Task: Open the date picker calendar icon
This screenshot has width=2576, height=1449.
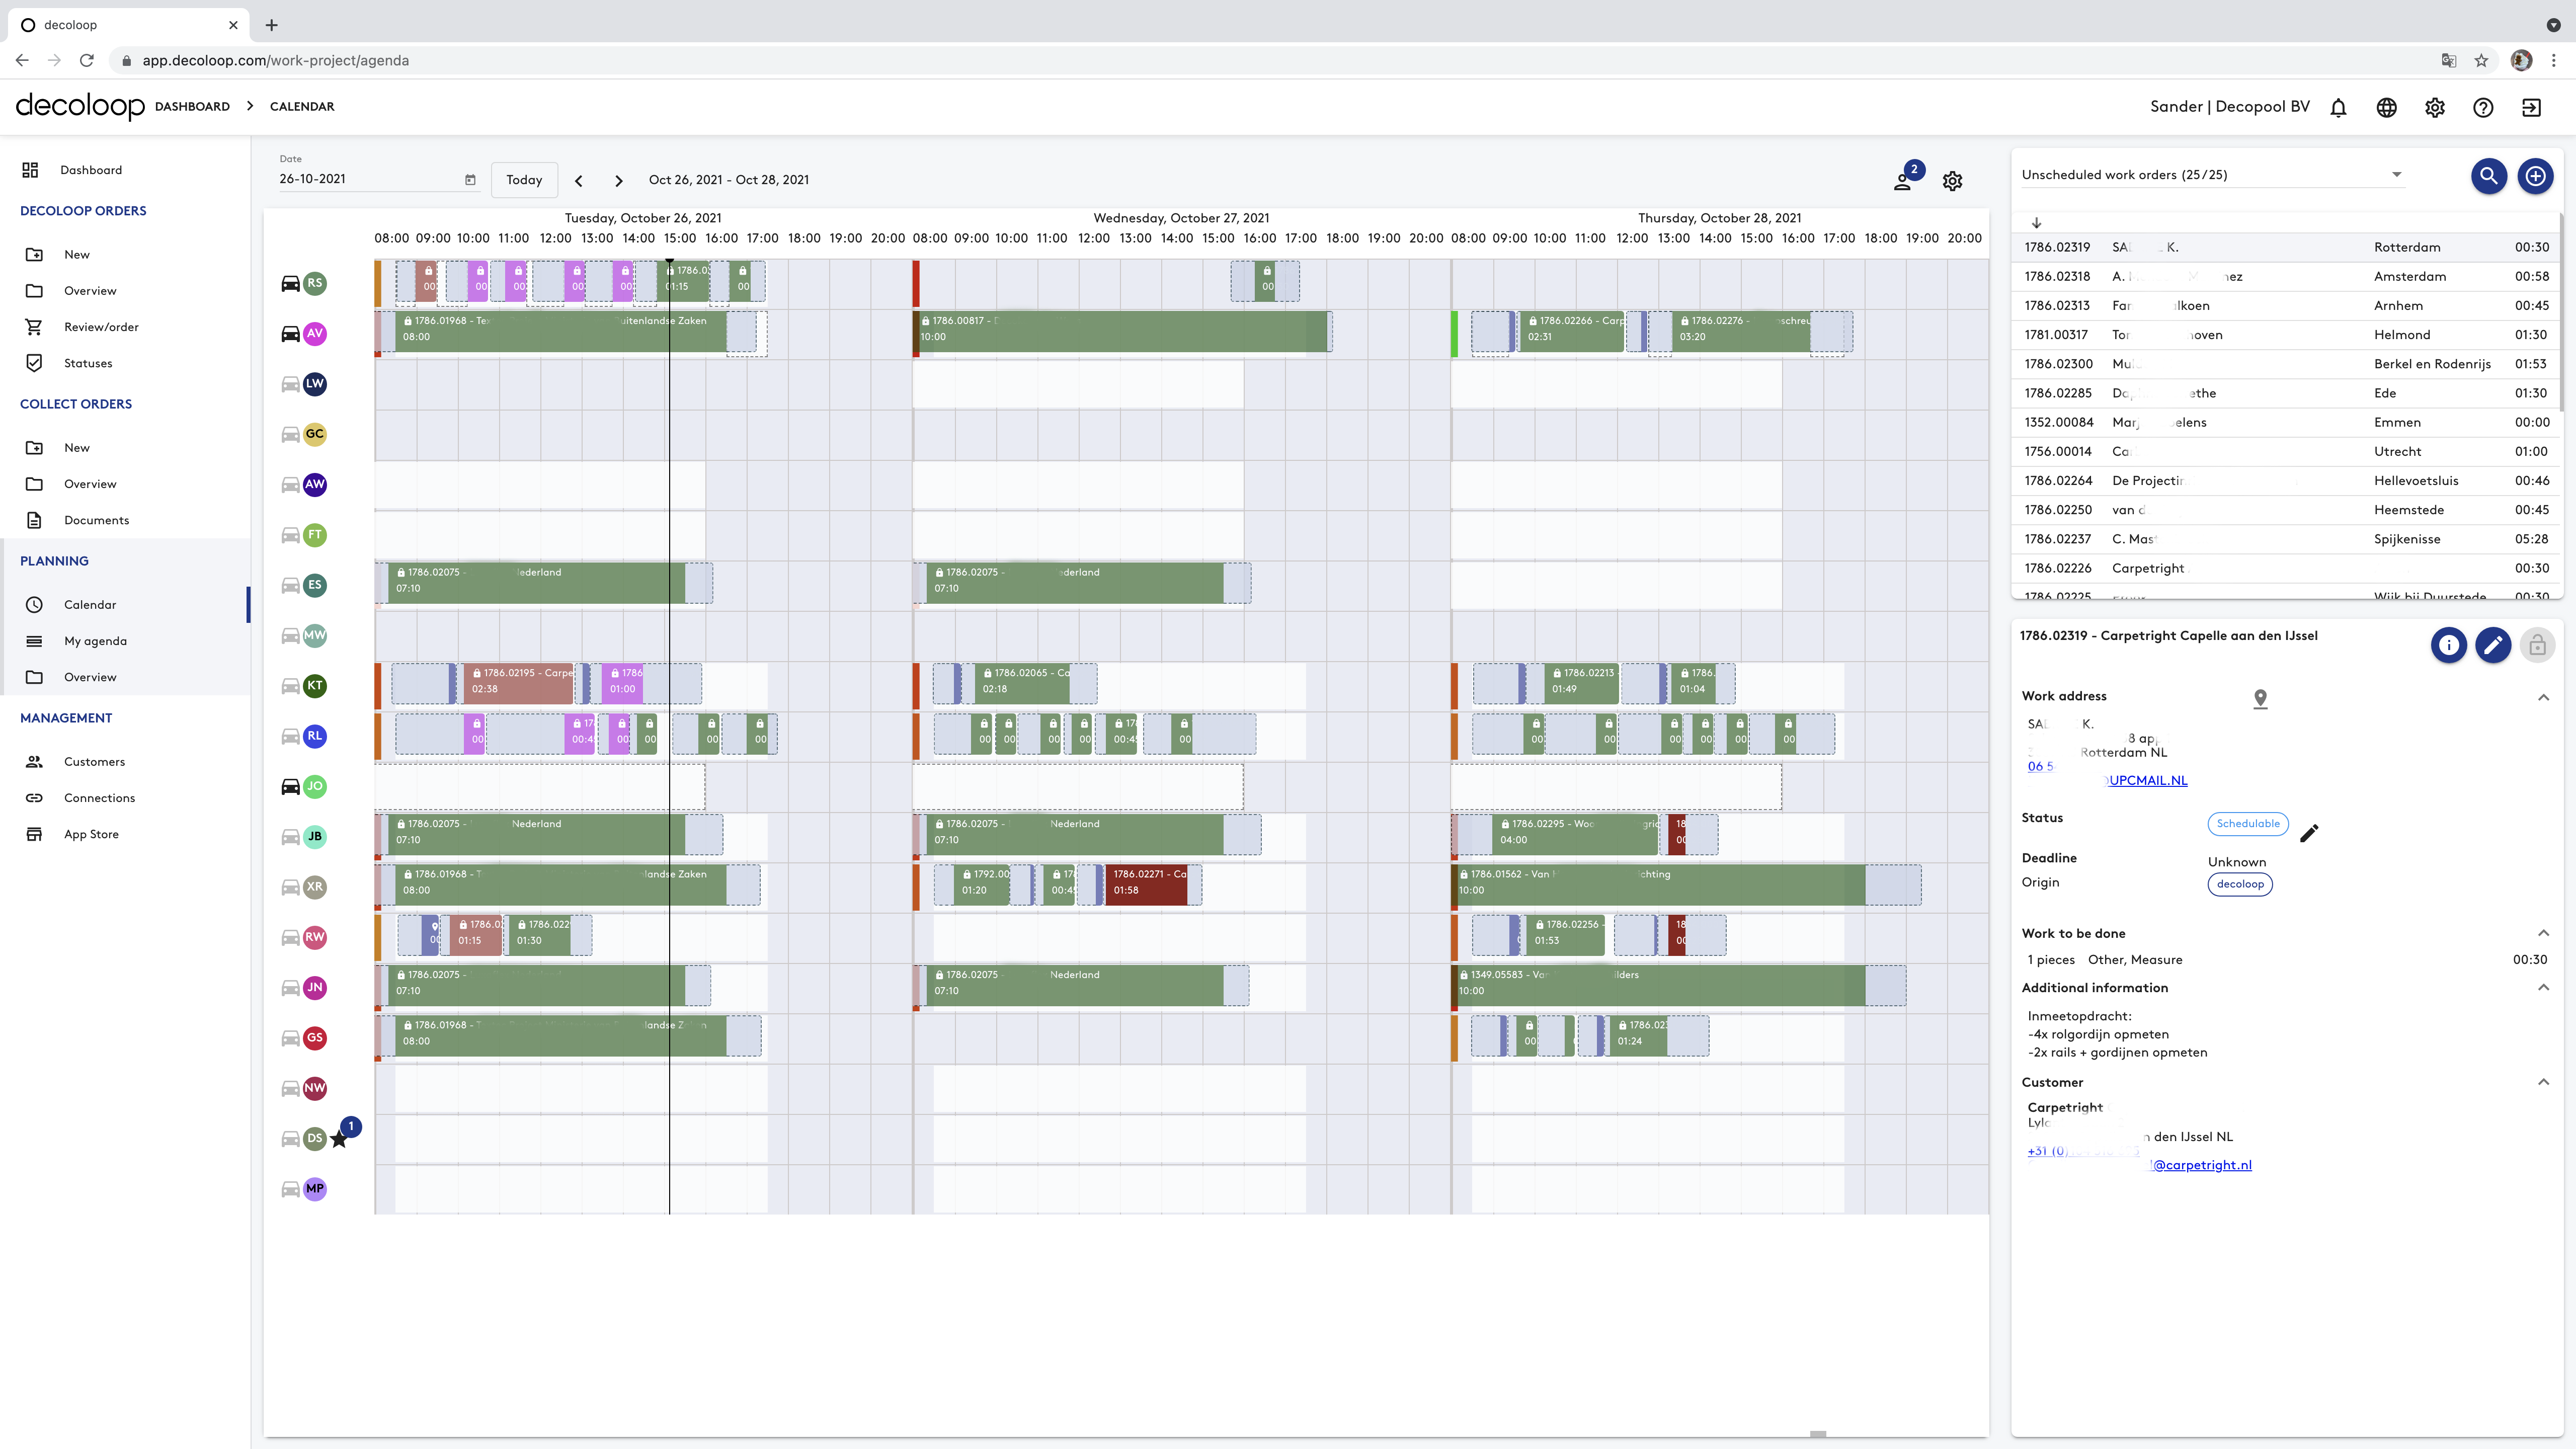Action: [x=470, y=180]
